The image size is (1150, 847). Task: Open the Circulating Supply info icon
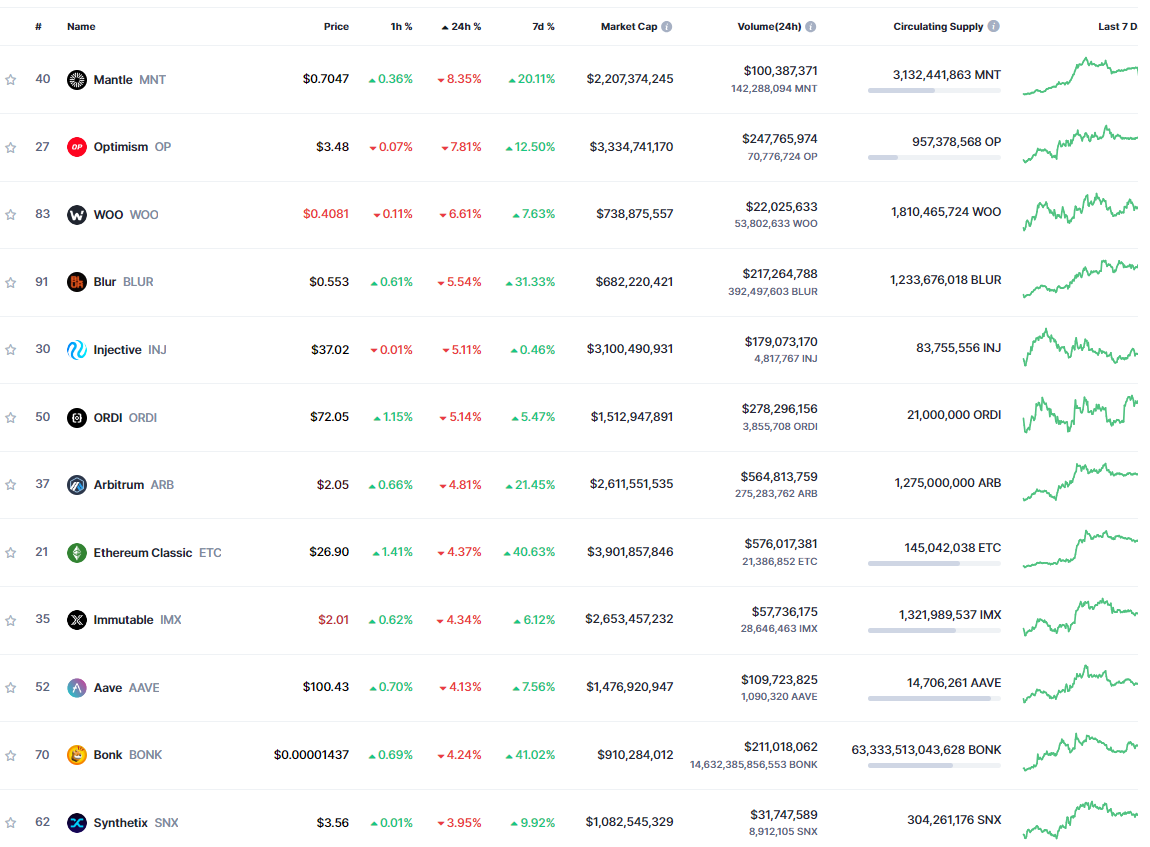993,26
